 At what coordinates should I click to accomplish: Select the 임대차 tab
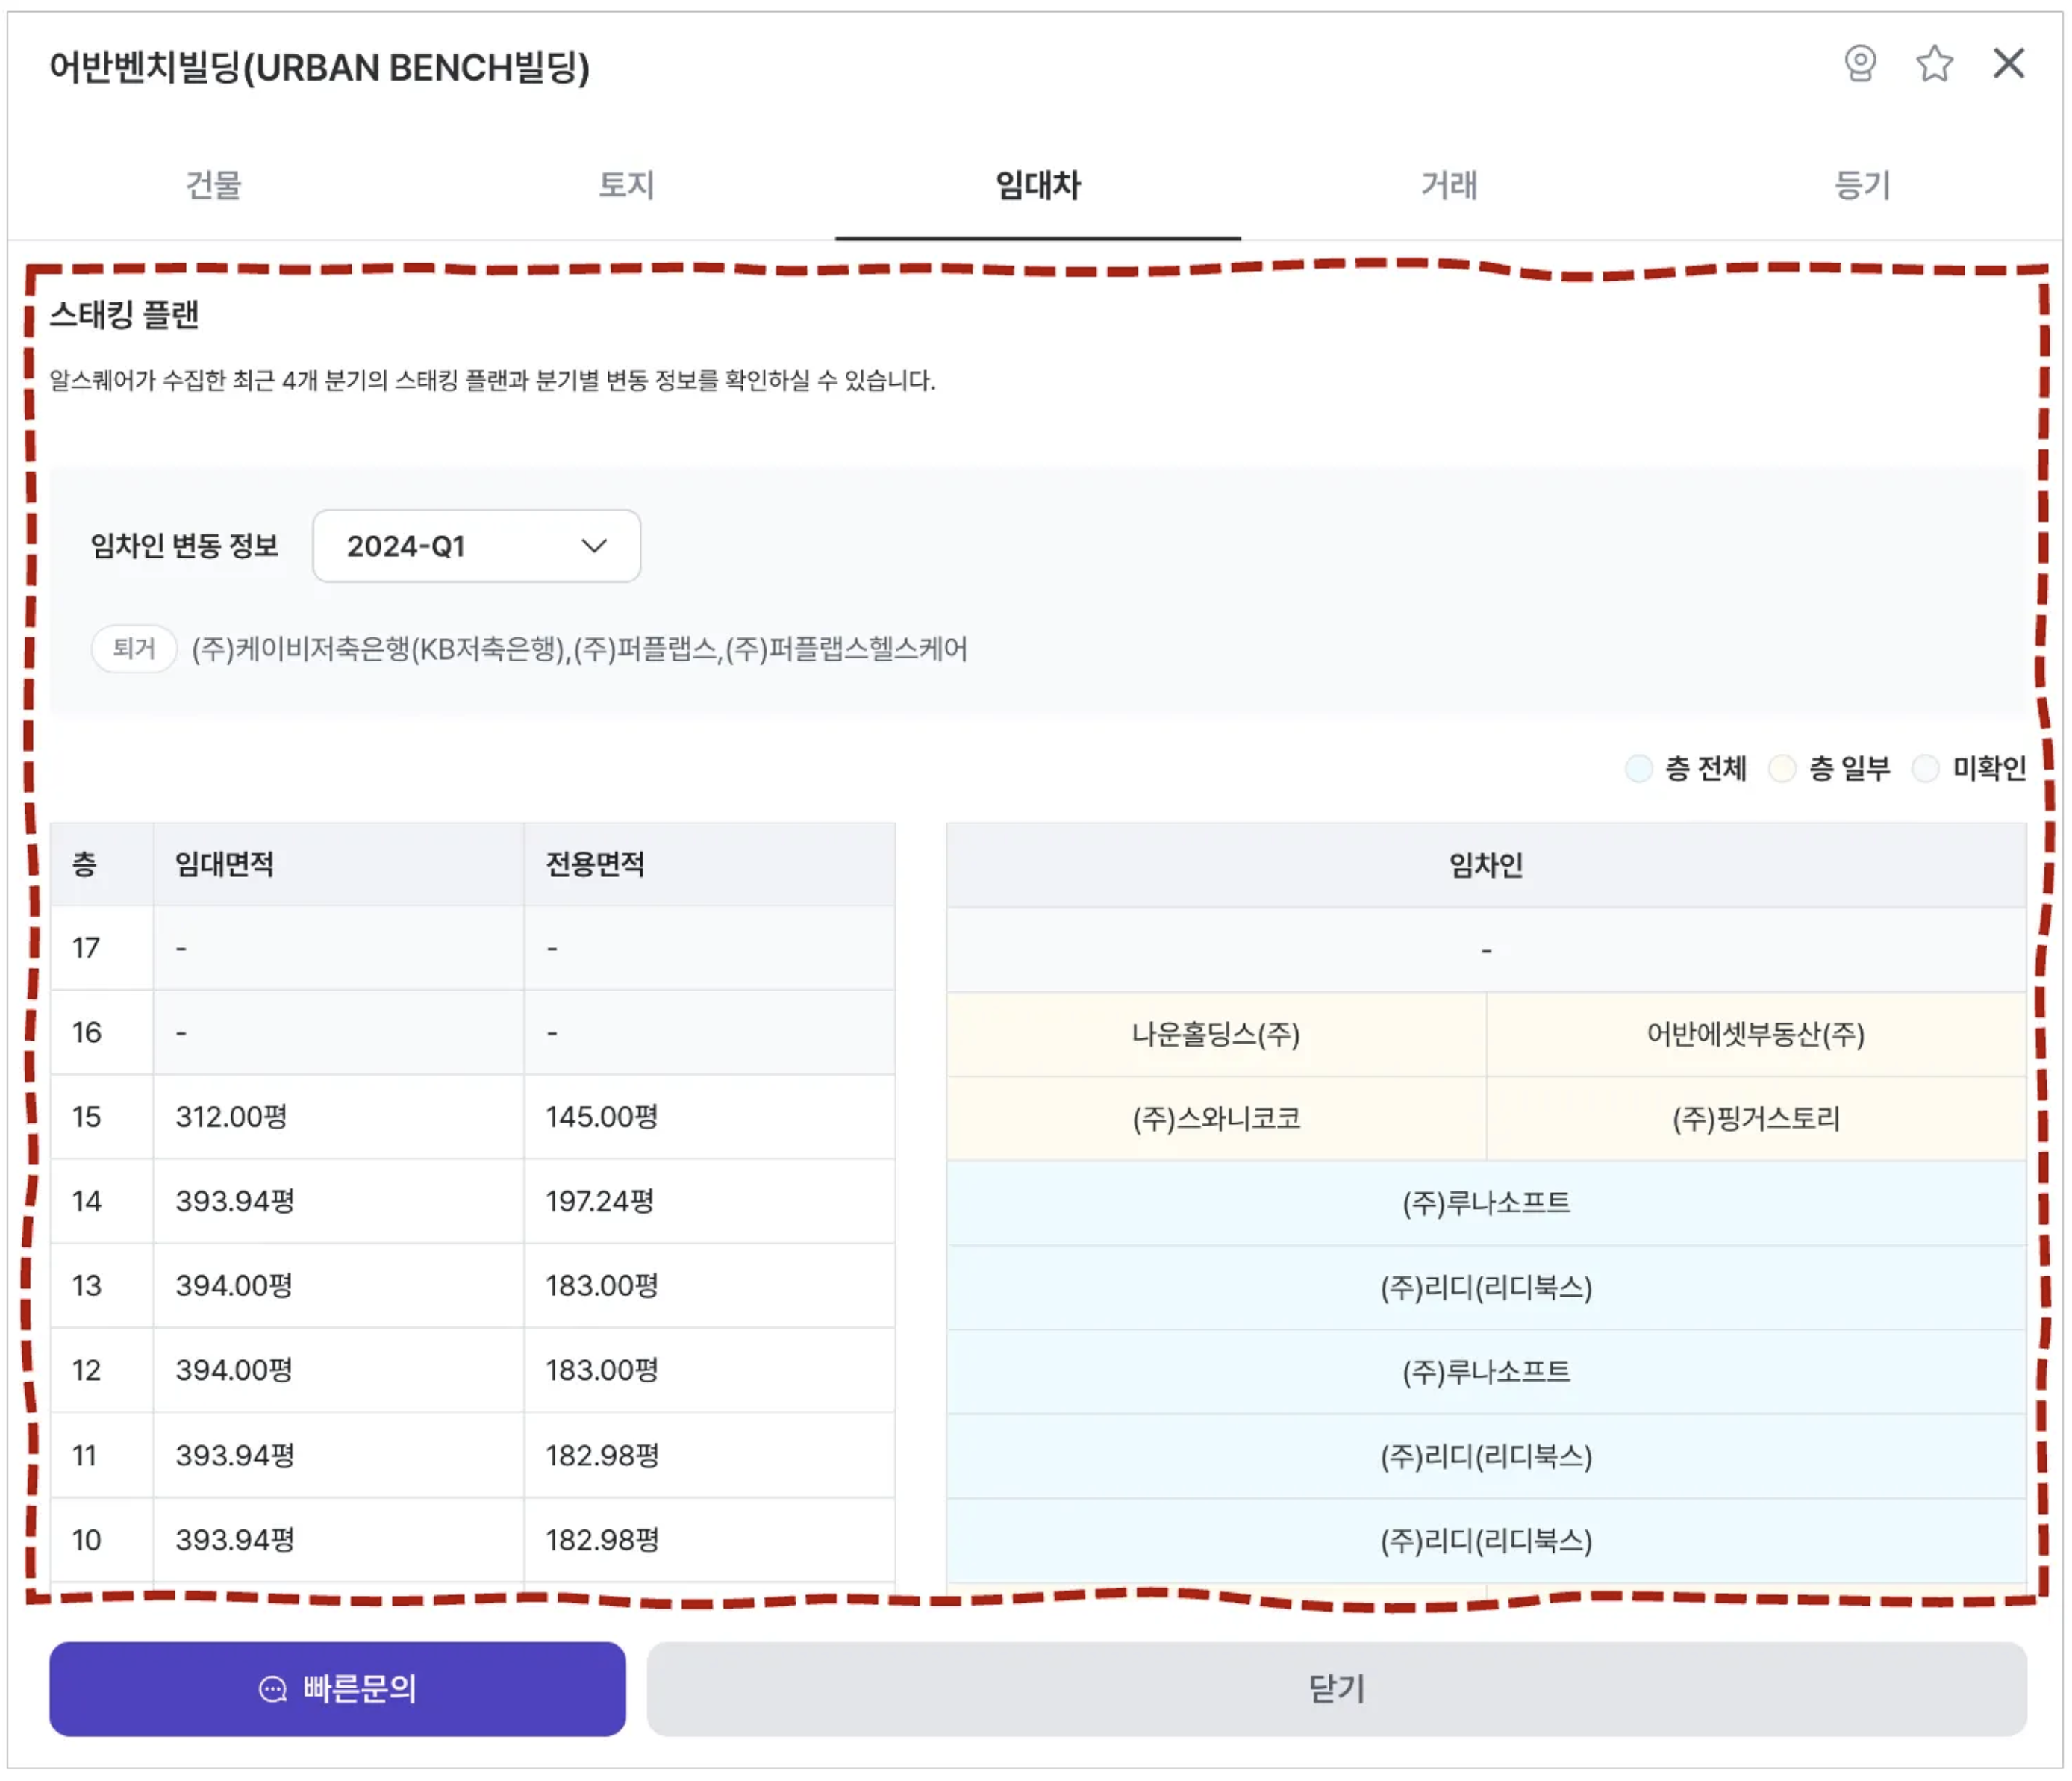tap(1037, 185)
